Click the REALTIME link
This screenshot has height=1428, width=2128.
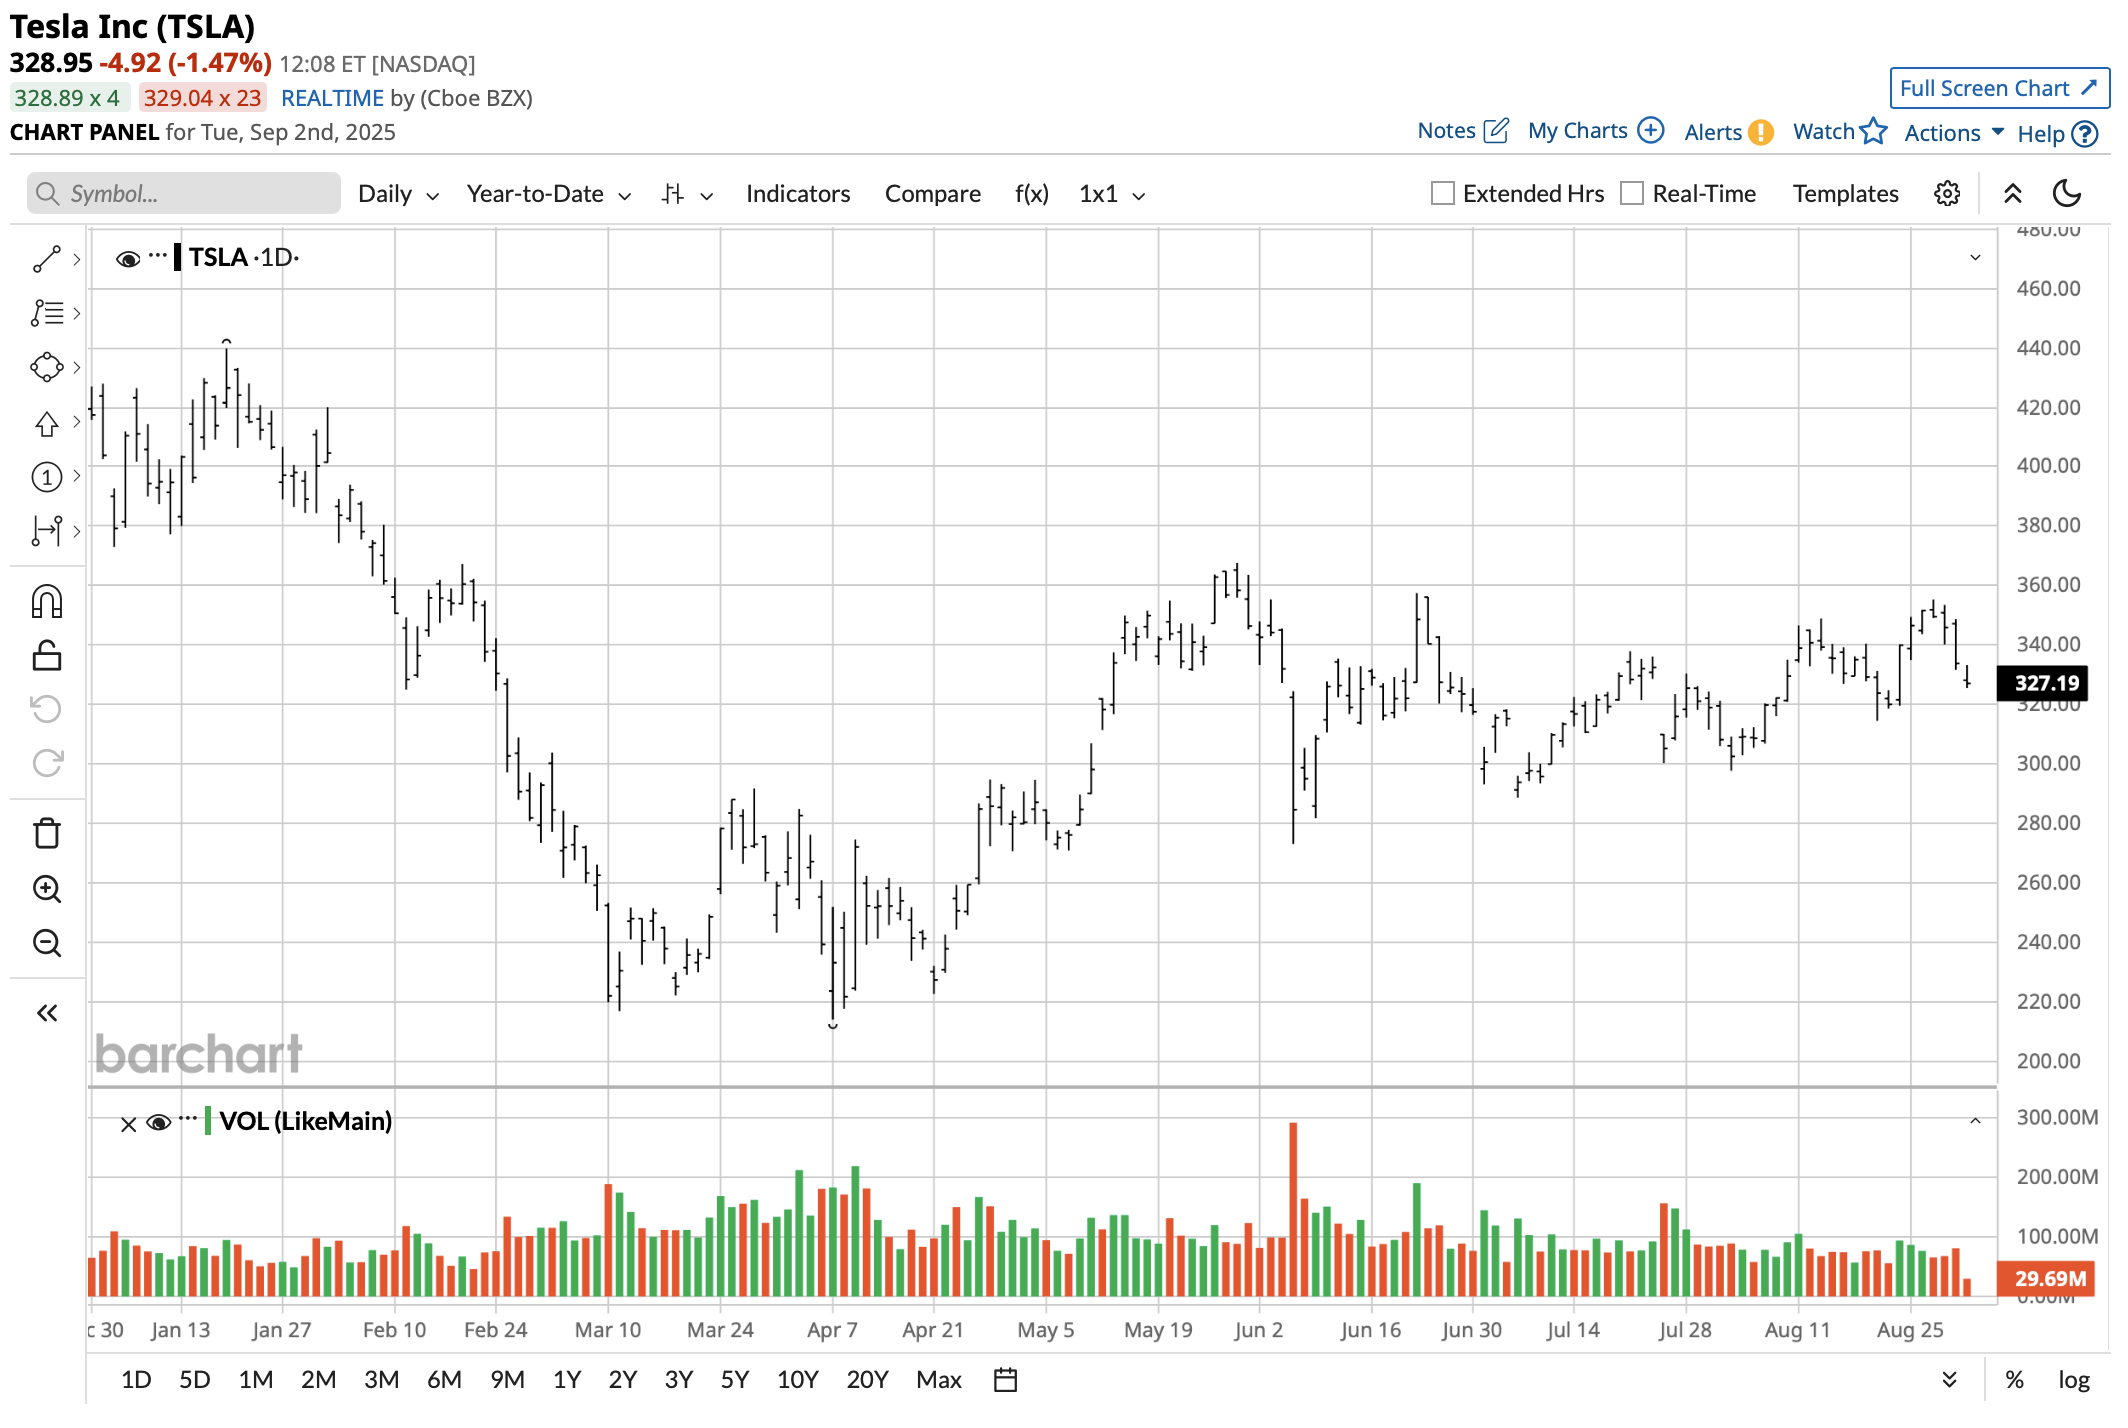[332, 98]
